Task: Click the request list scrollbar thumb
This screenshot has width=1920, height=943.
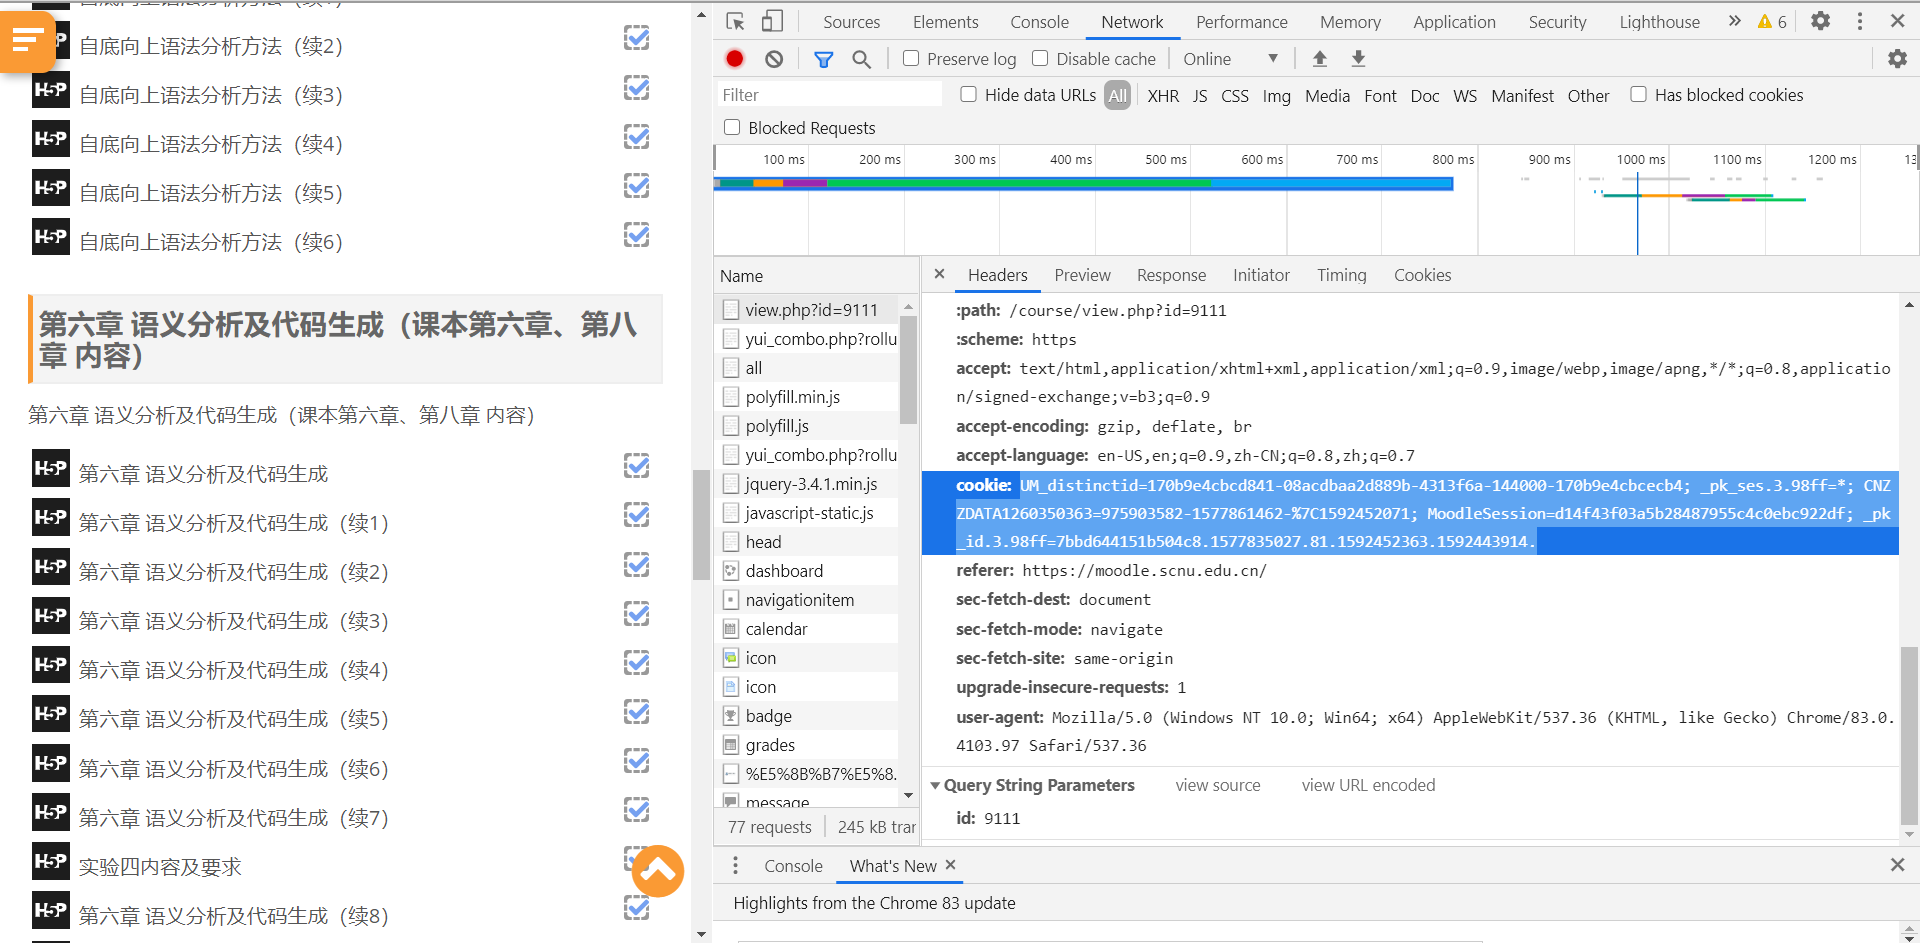Action: click(908, 369)
